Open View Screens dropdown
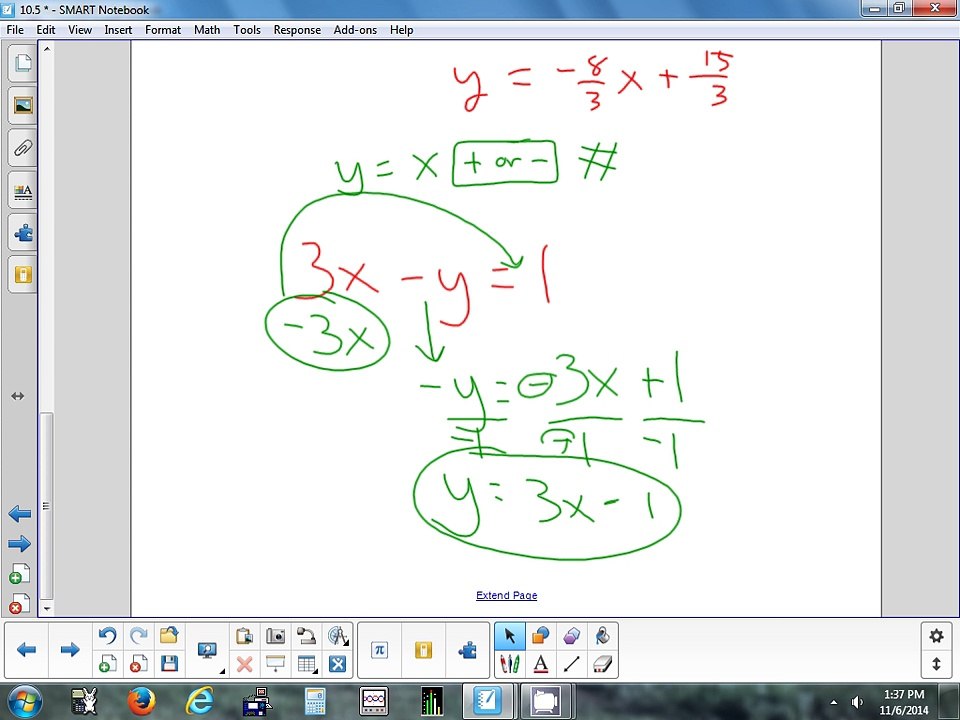 point(208,650)
